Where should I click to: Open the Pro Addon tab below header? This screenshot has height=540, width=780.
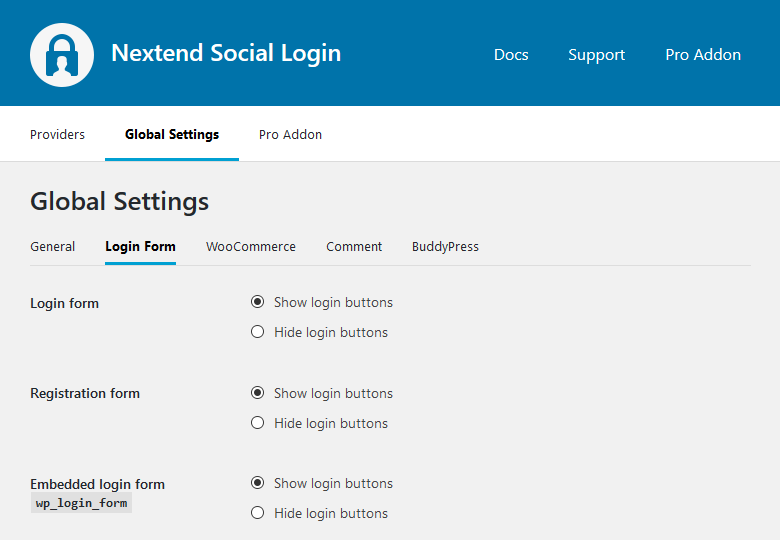point(290,134)
